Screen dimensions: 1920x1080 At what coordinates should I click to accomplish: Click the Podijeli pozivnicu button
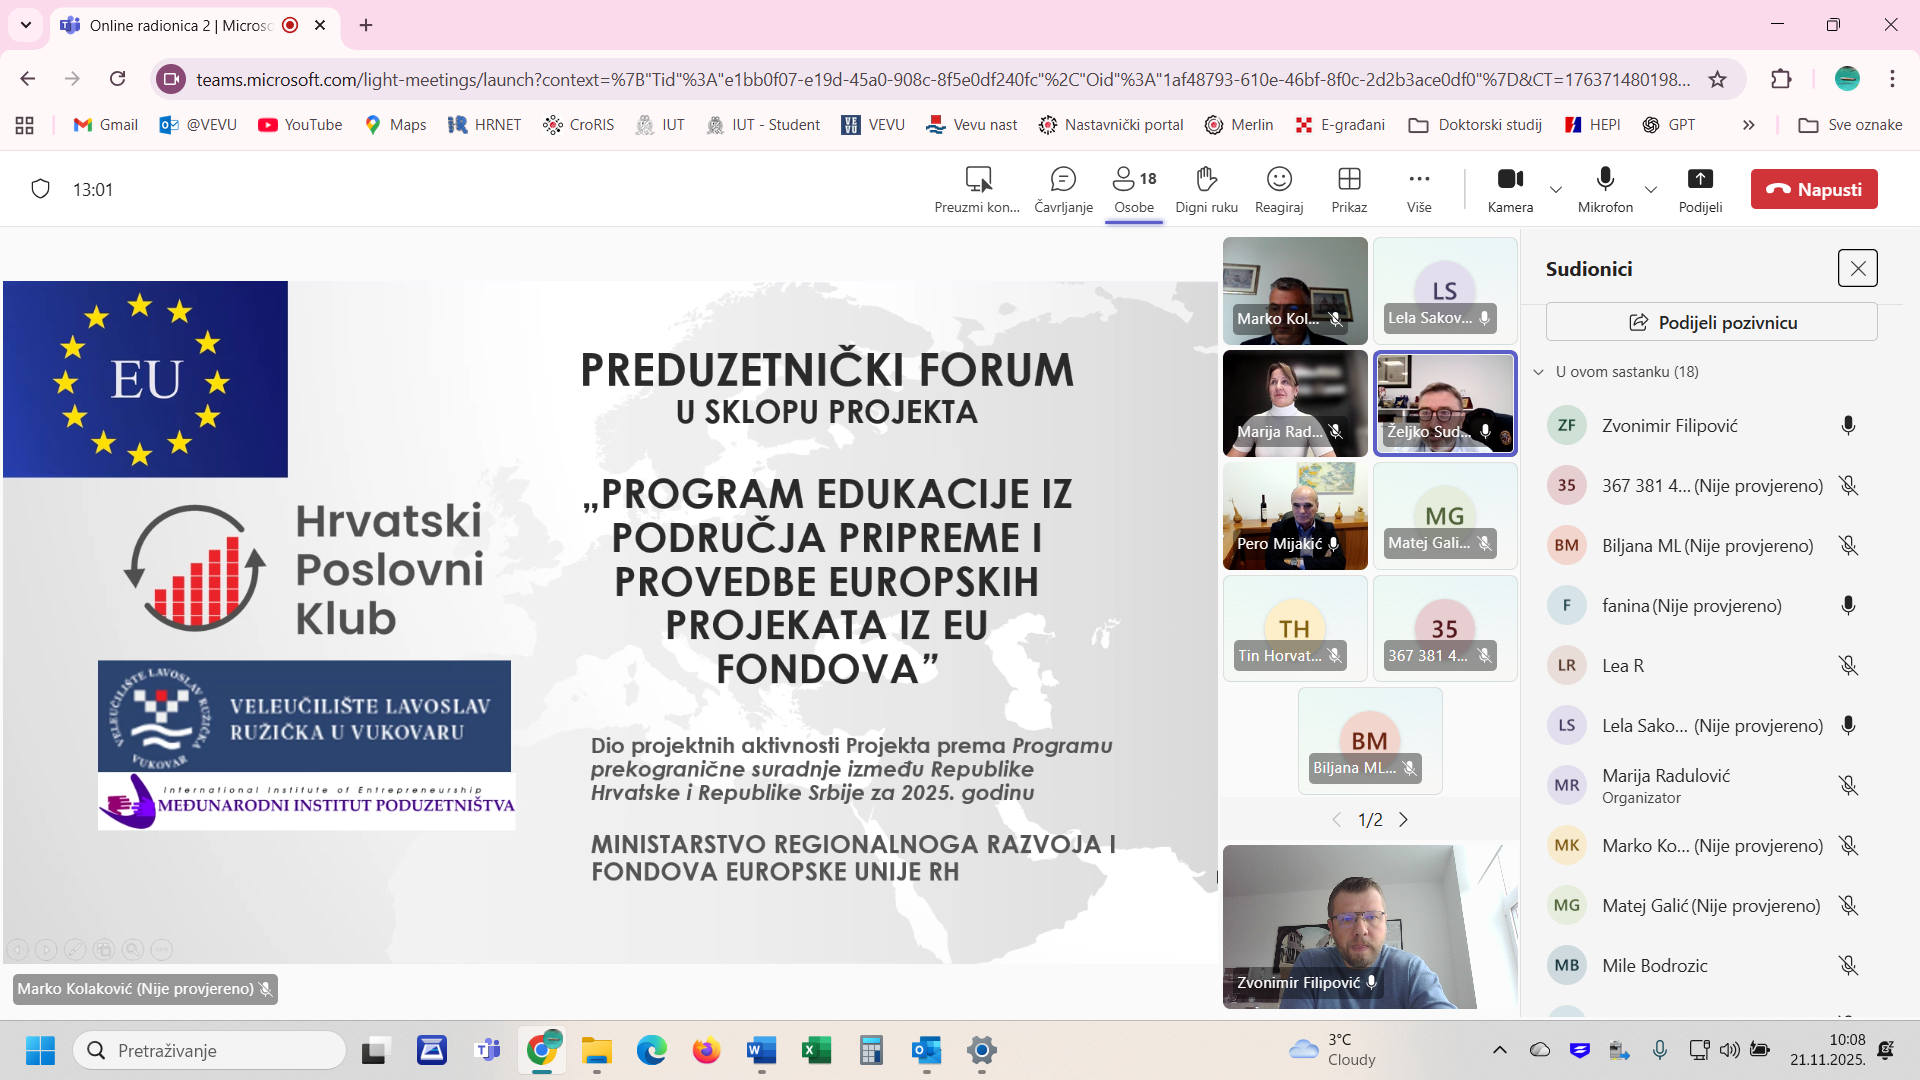(x=1712, y=322)
